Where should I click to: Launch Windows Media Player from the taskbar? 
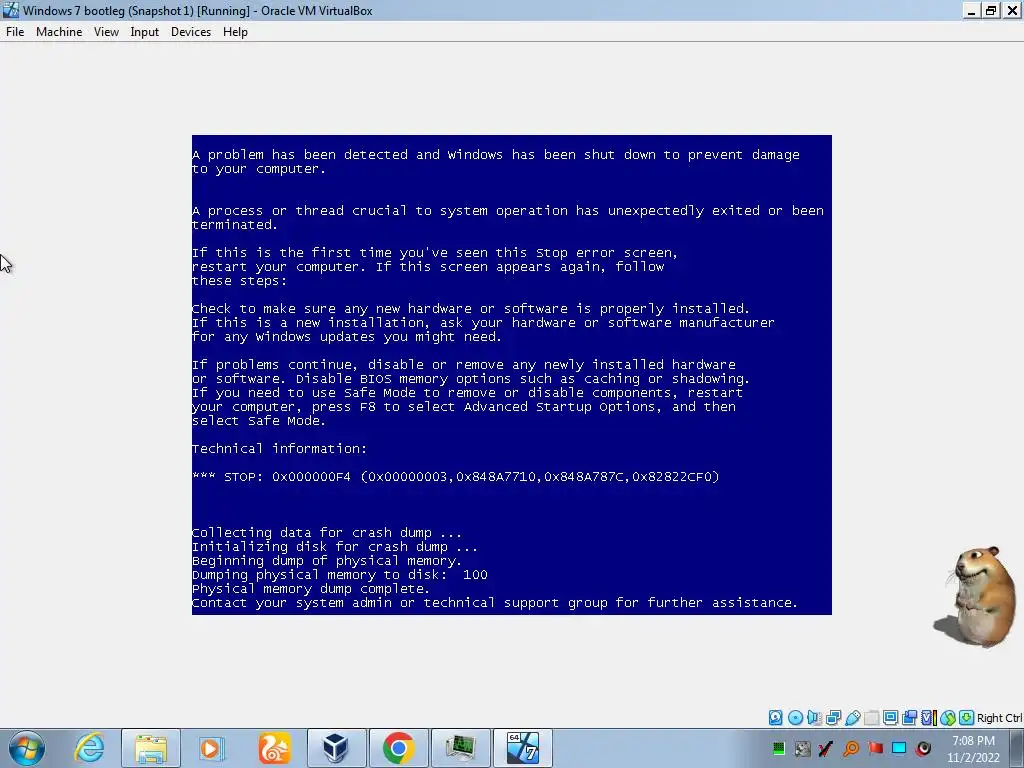click(212, 748)
